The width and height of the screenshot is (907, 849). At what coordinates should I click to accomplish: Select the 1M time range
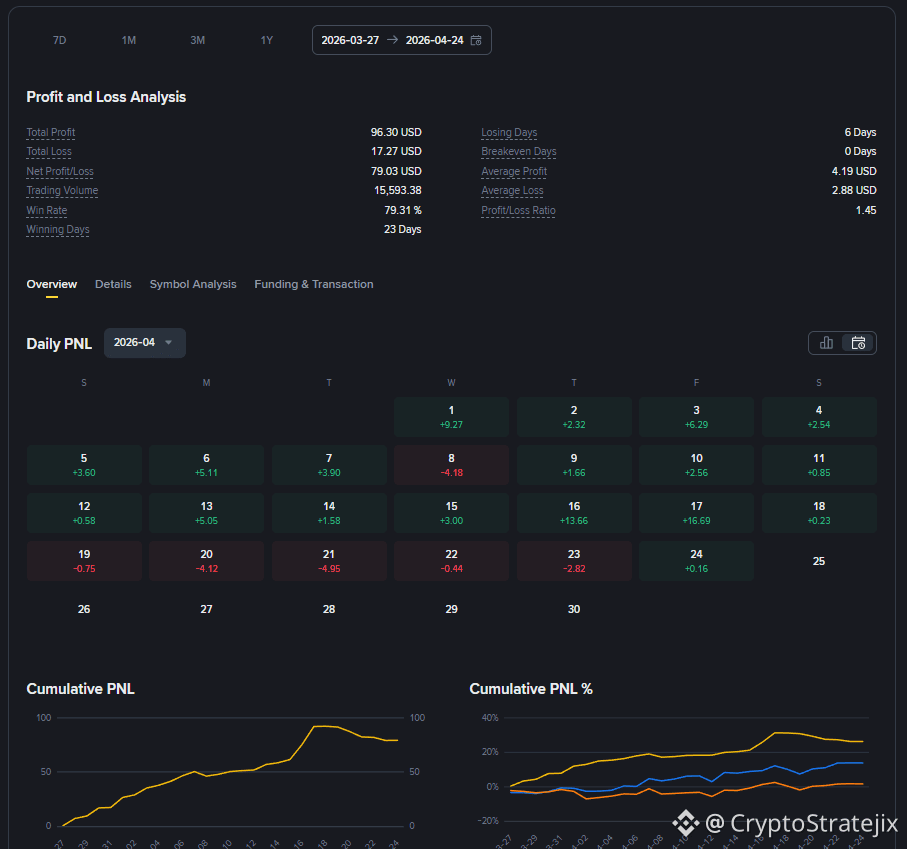[x=128, y=40]
